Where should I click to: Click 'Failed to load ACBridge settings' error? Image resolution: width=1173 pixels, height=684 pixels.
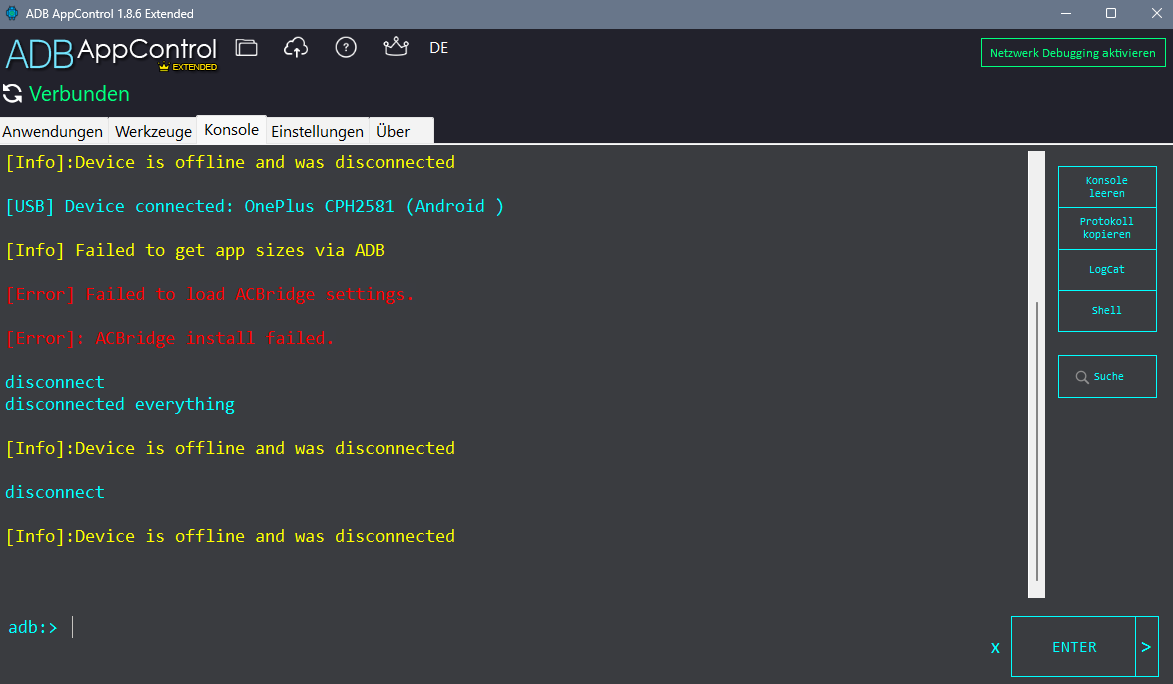coord(209,295)
